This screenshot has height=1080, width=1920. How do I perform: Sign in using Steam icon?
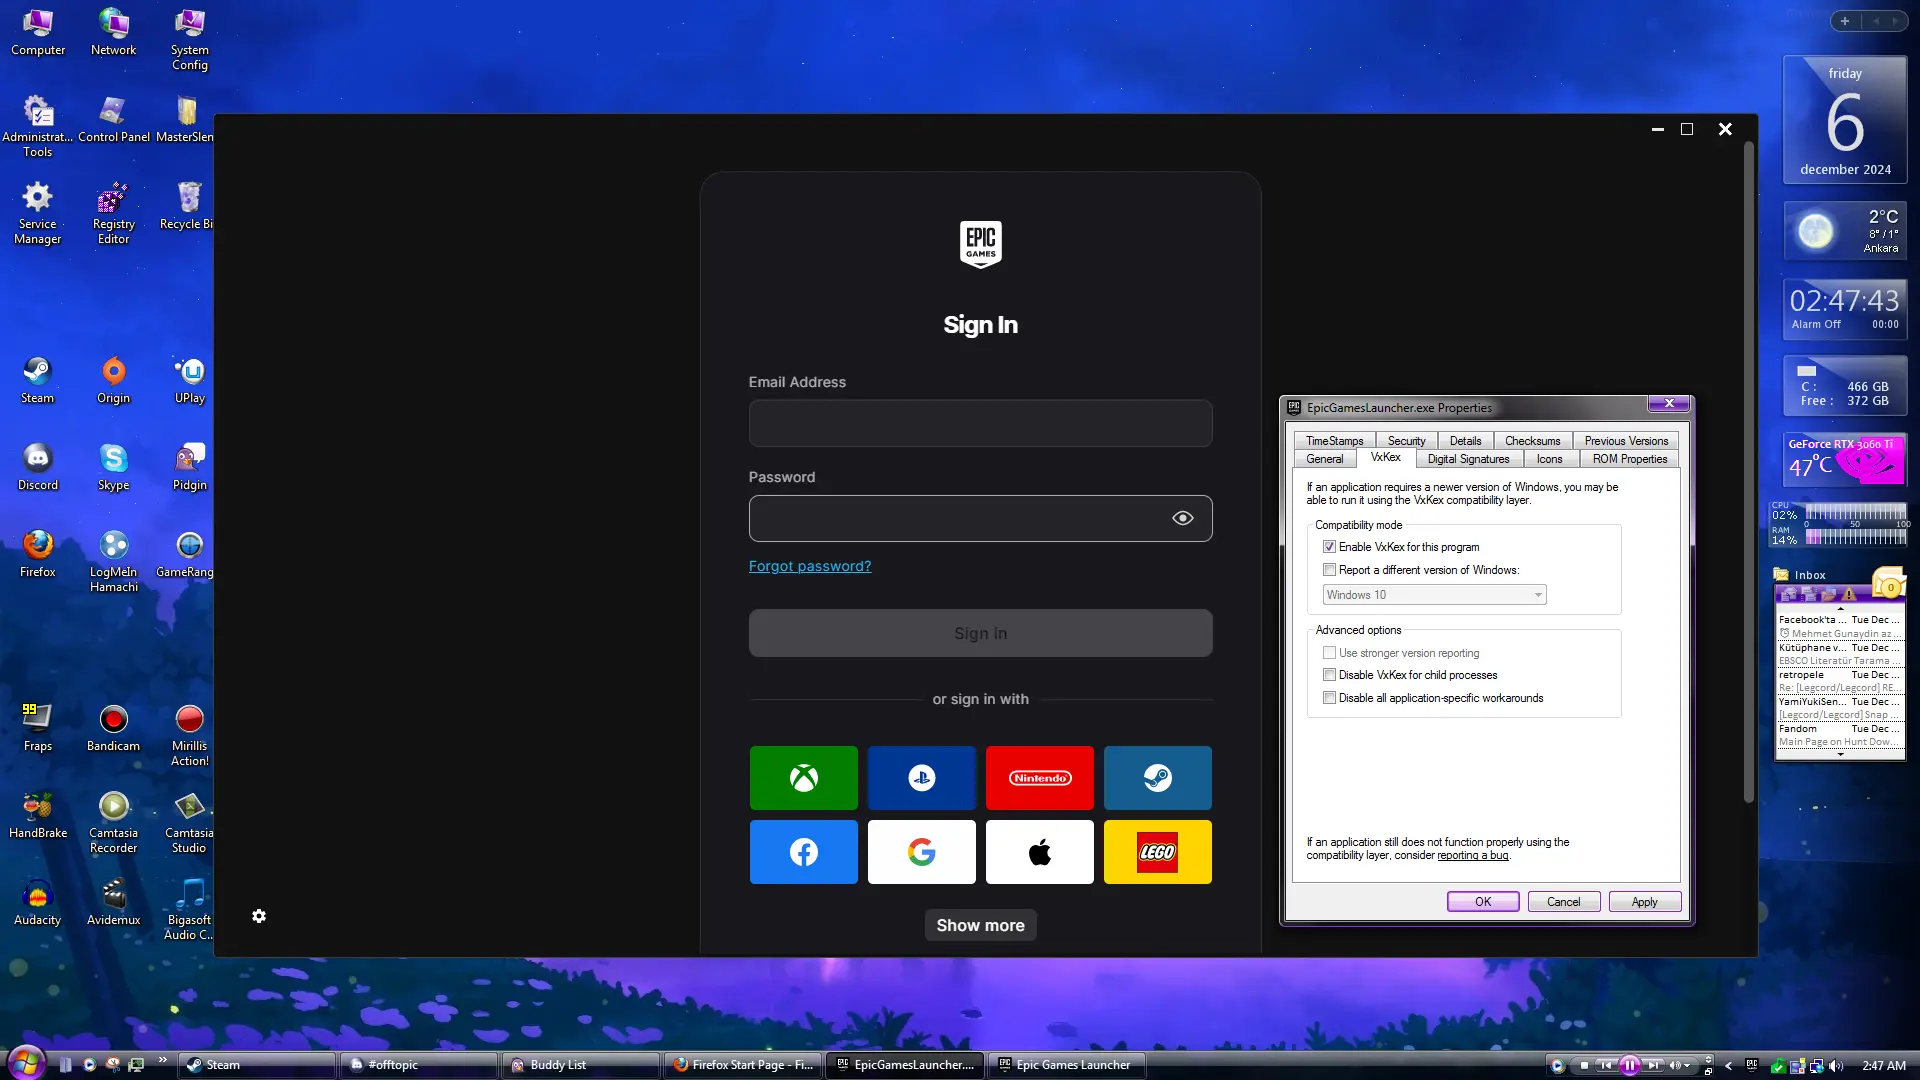(x=1157, y=778)
